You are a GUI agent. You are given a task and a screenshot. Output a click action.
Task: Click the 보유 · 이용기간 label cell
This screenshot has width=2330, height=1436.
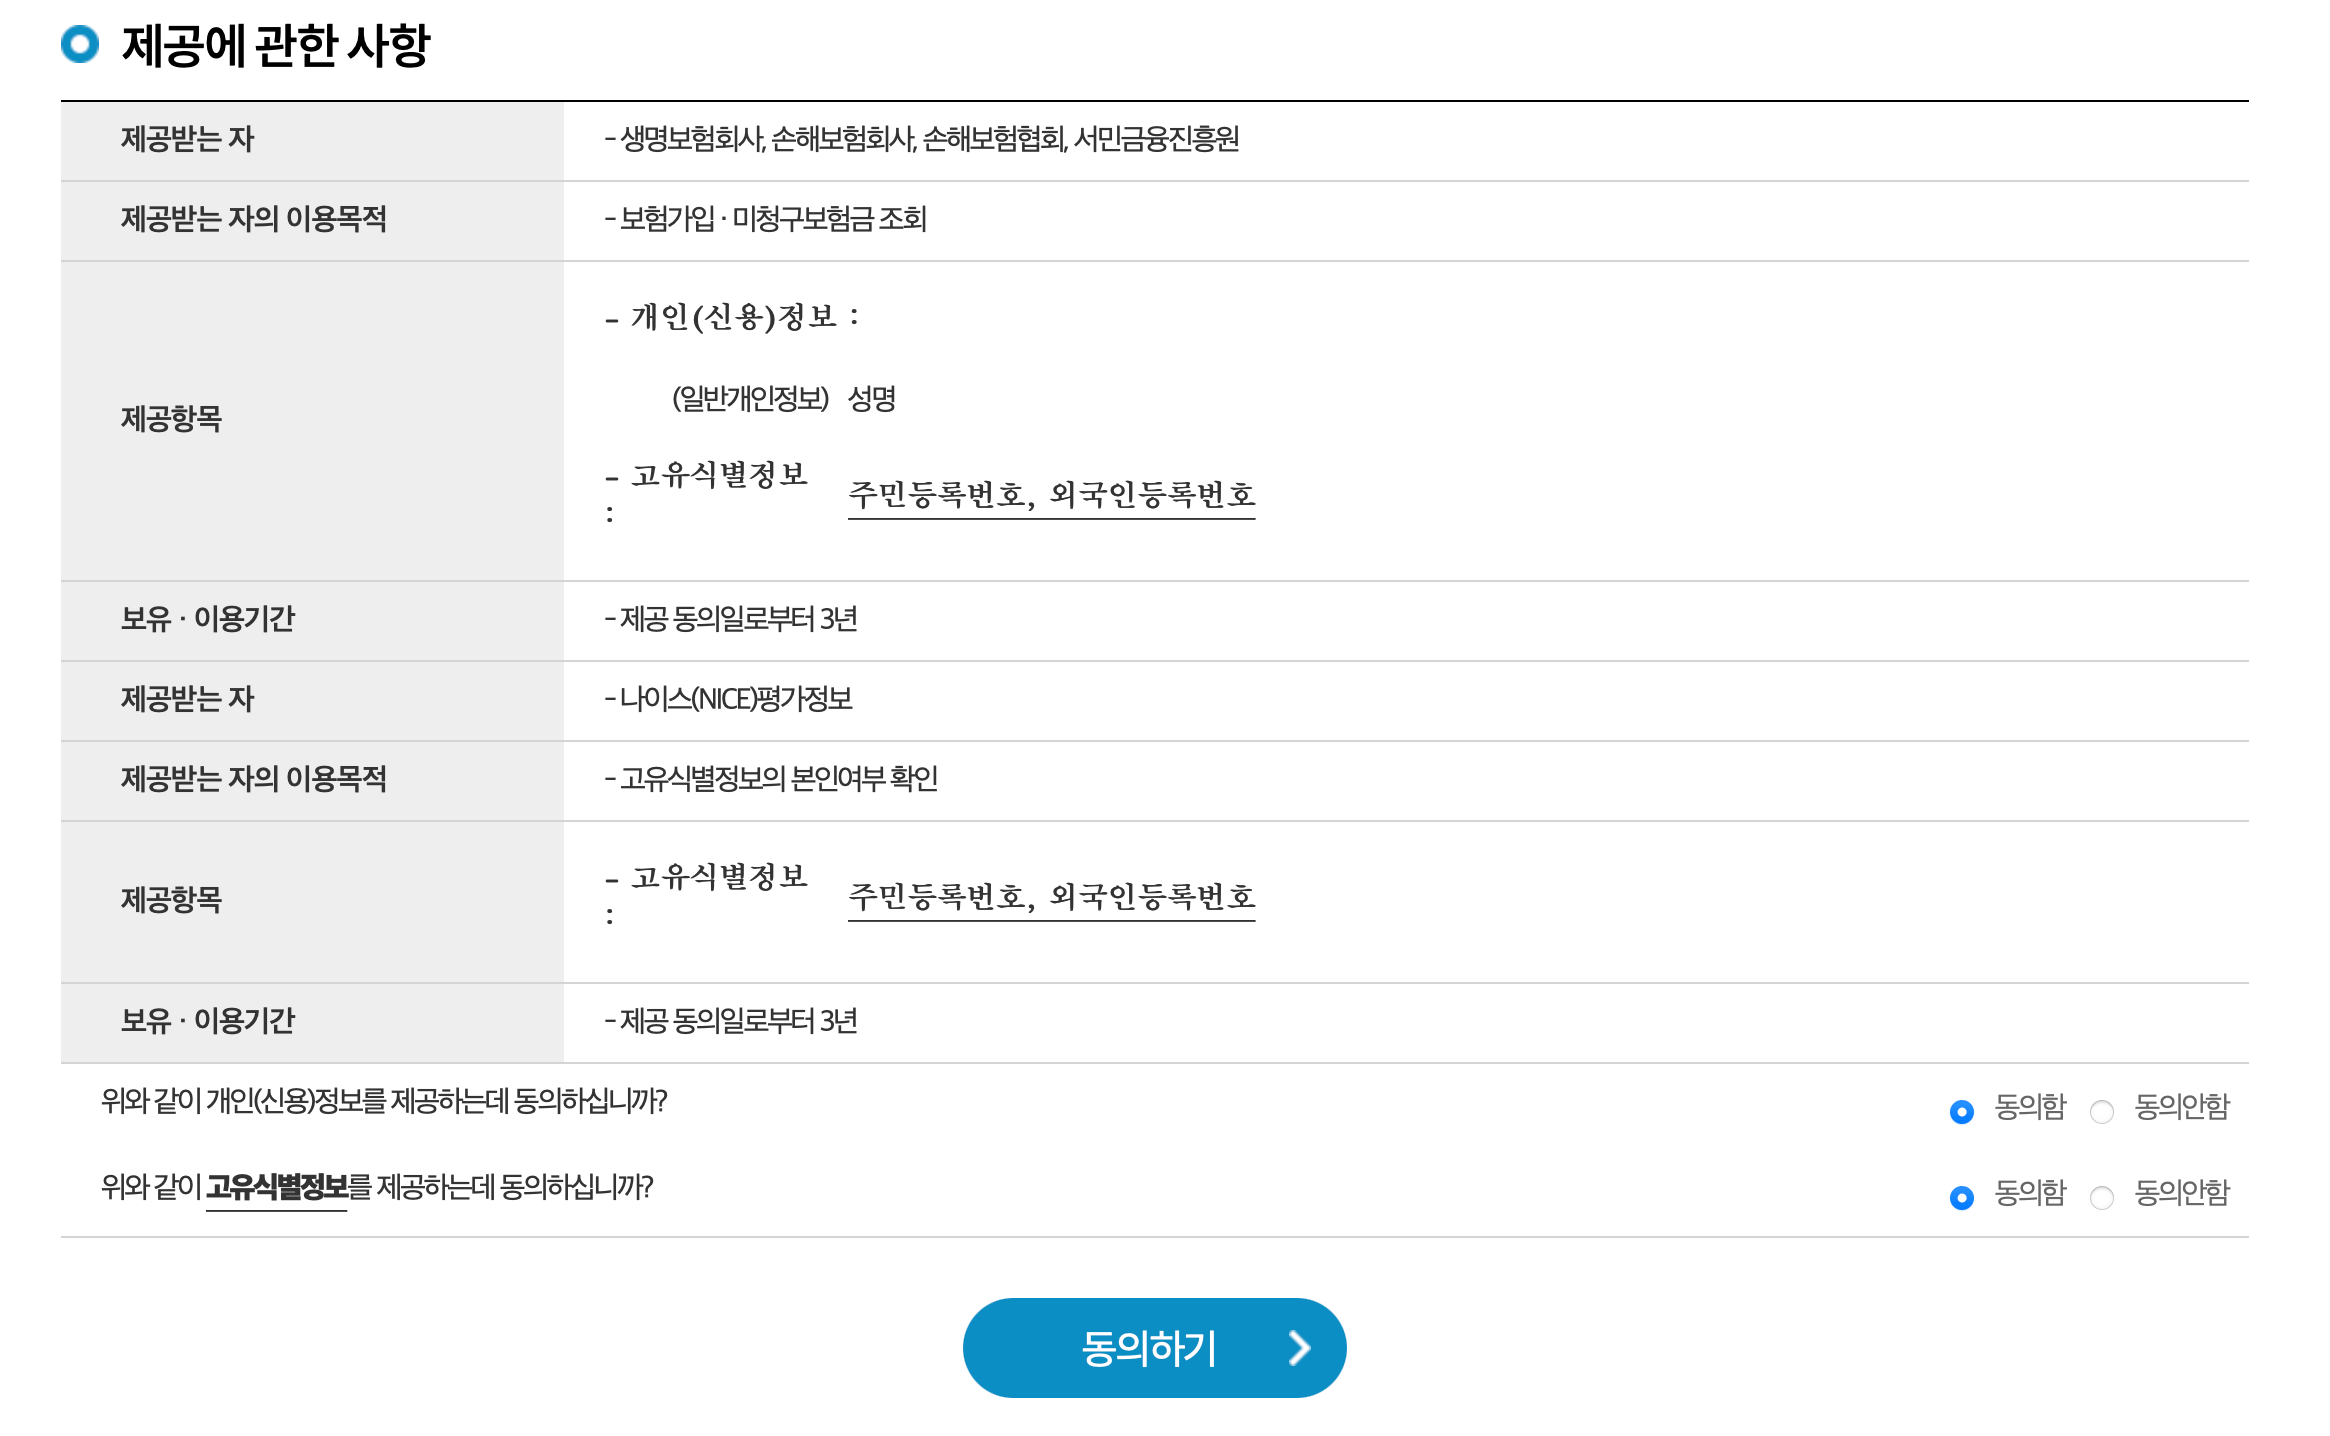coord(211,620)
